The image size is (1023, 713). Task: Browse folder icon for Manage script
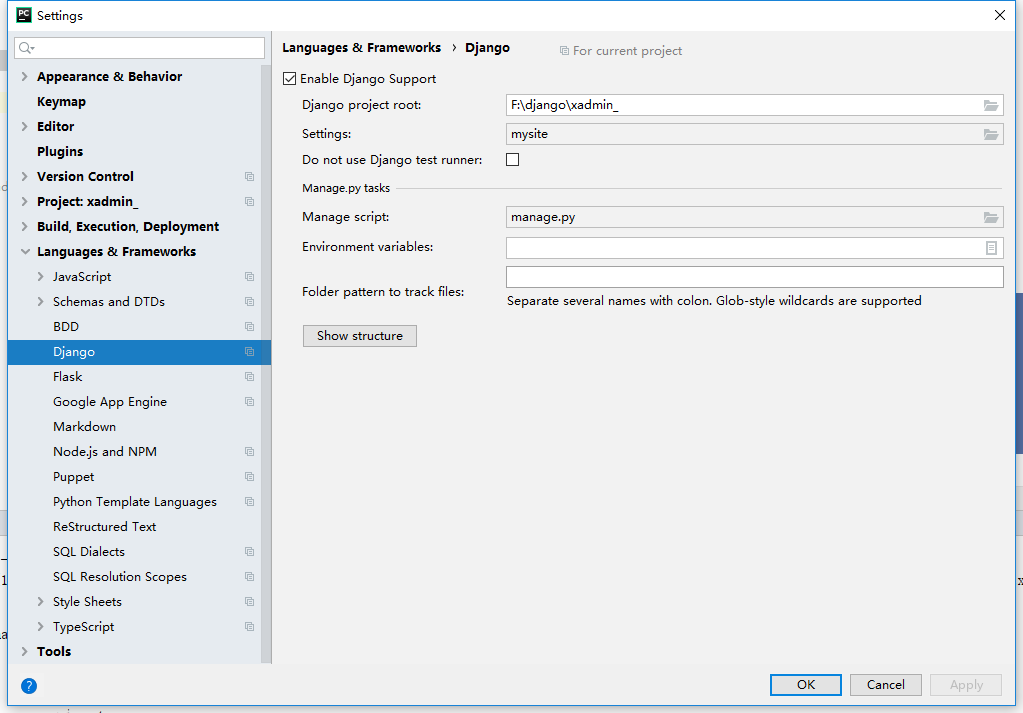990,217
